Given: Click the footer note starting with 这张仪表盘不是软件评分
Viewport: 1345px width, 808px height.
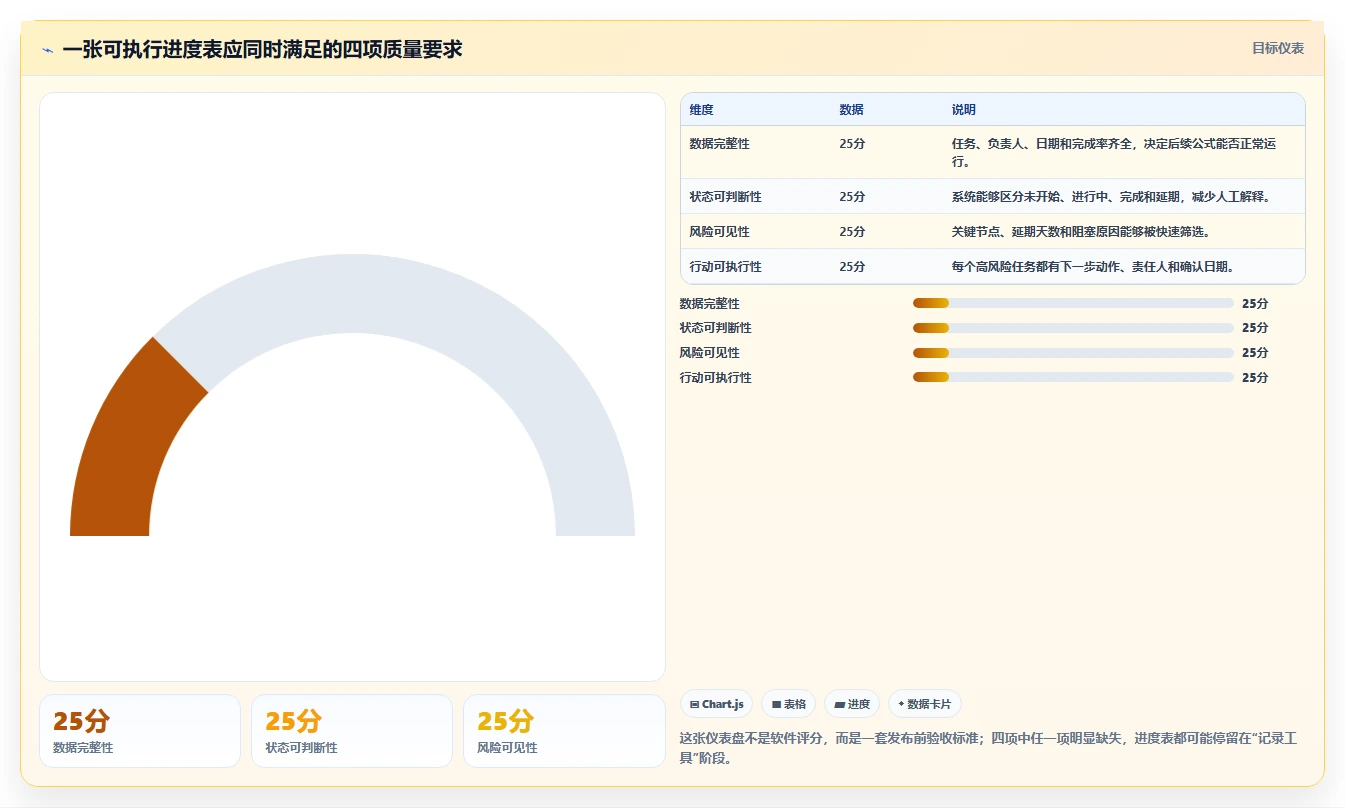Looking at the screenshot, I should pyautogui.click(x=988, y=748).
